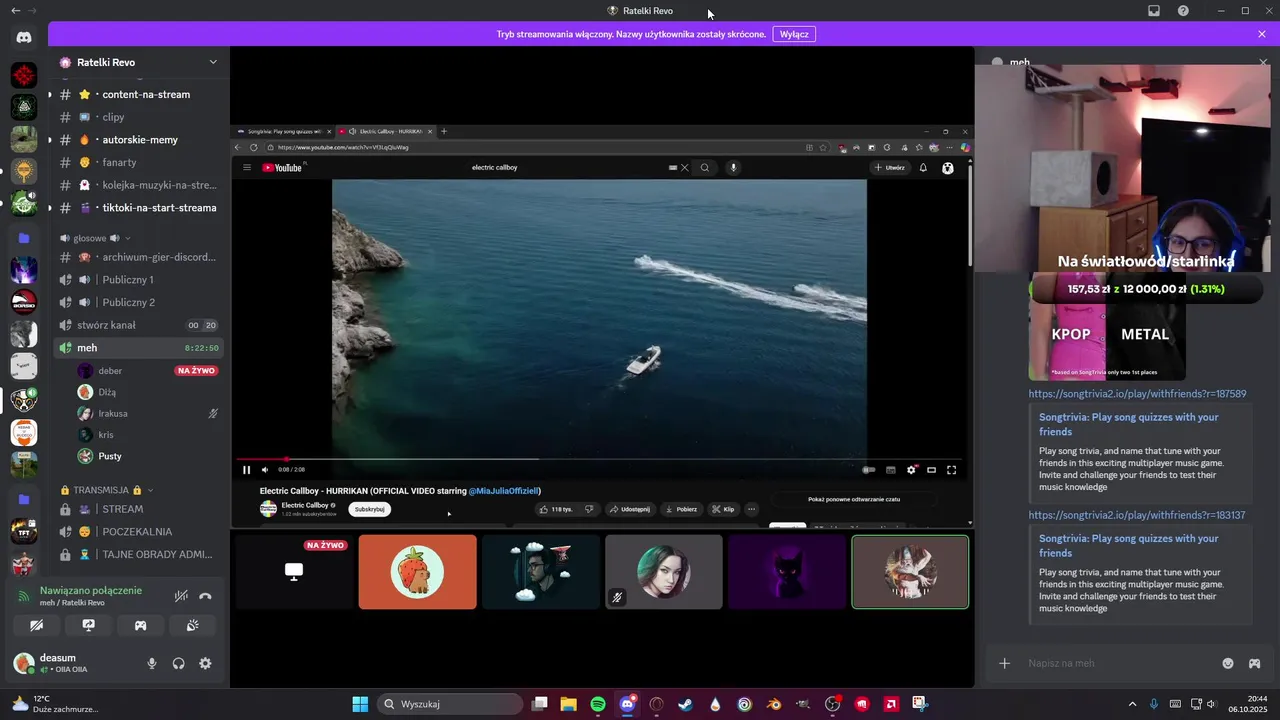Open Discord direct messages home icon
This screenshot has height=720, width=1280.
click(x=24, y=37)
